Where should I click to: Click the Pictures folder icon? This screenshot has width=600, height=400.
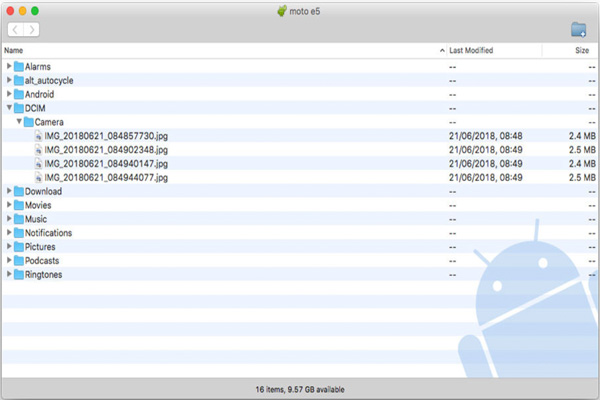(19, 247)
